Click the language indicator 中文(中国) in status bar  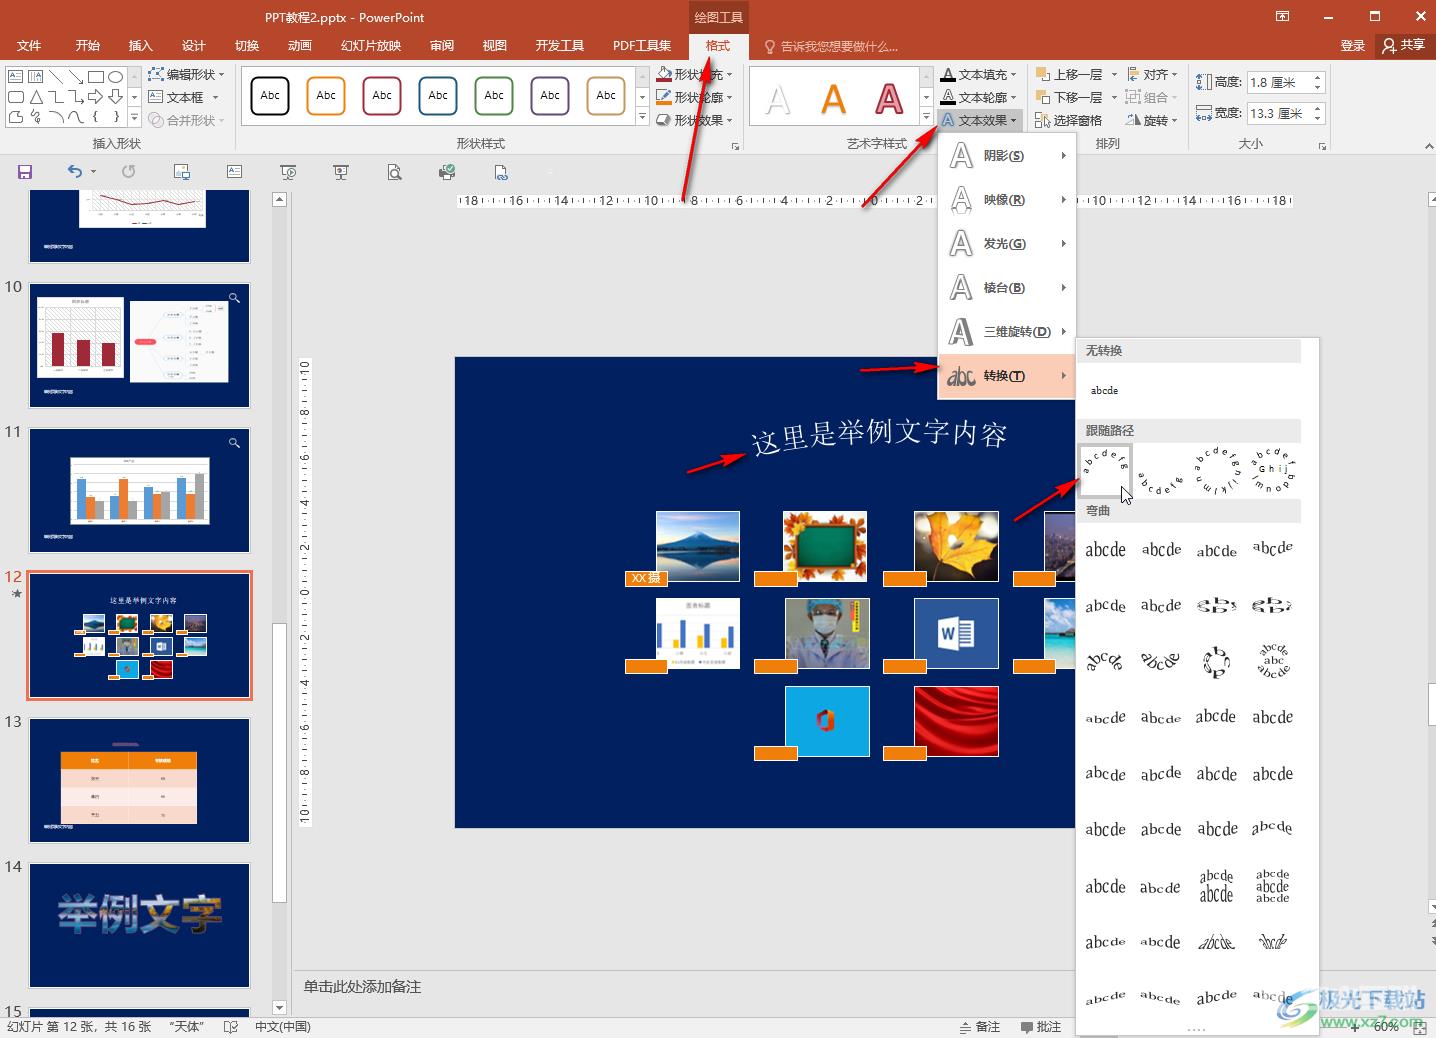(282, 1027)
